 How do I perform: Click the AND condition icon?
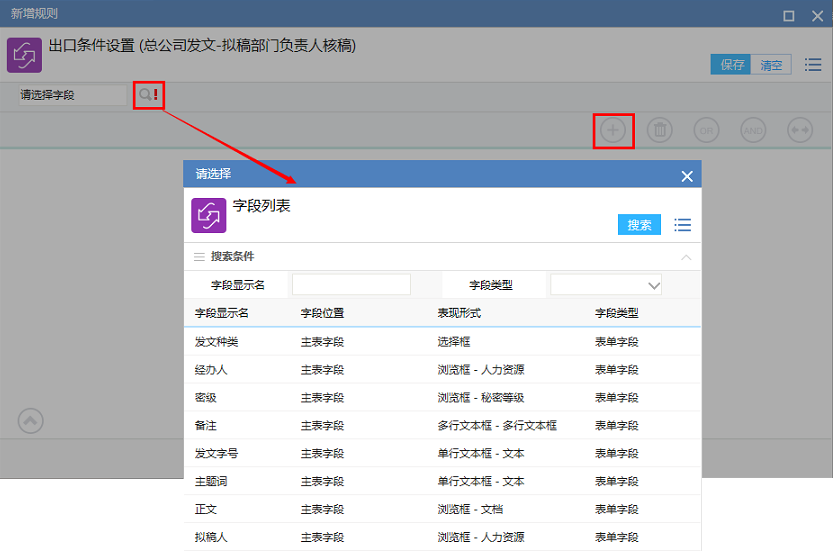click(x=753, y=130)
